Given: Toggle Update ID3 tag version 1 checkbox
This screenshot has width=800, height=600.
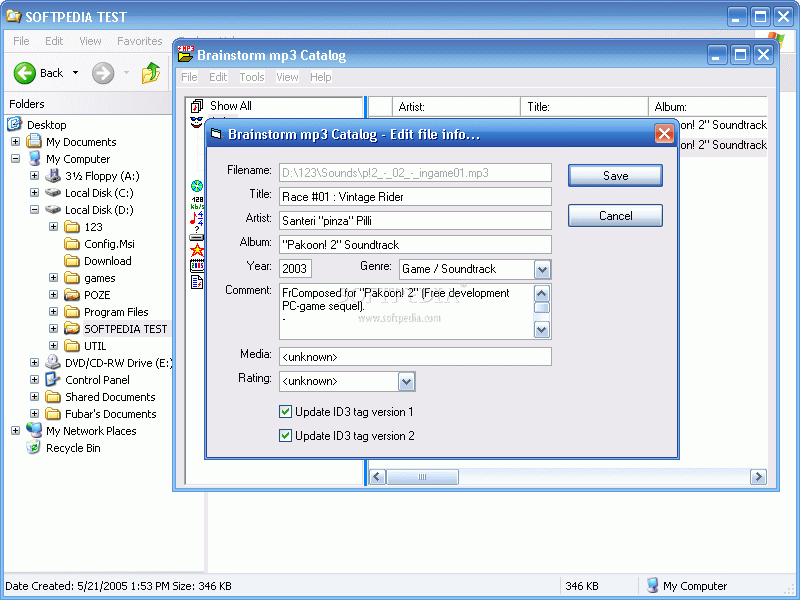Looking at the screenshot, I should point(286,412).
